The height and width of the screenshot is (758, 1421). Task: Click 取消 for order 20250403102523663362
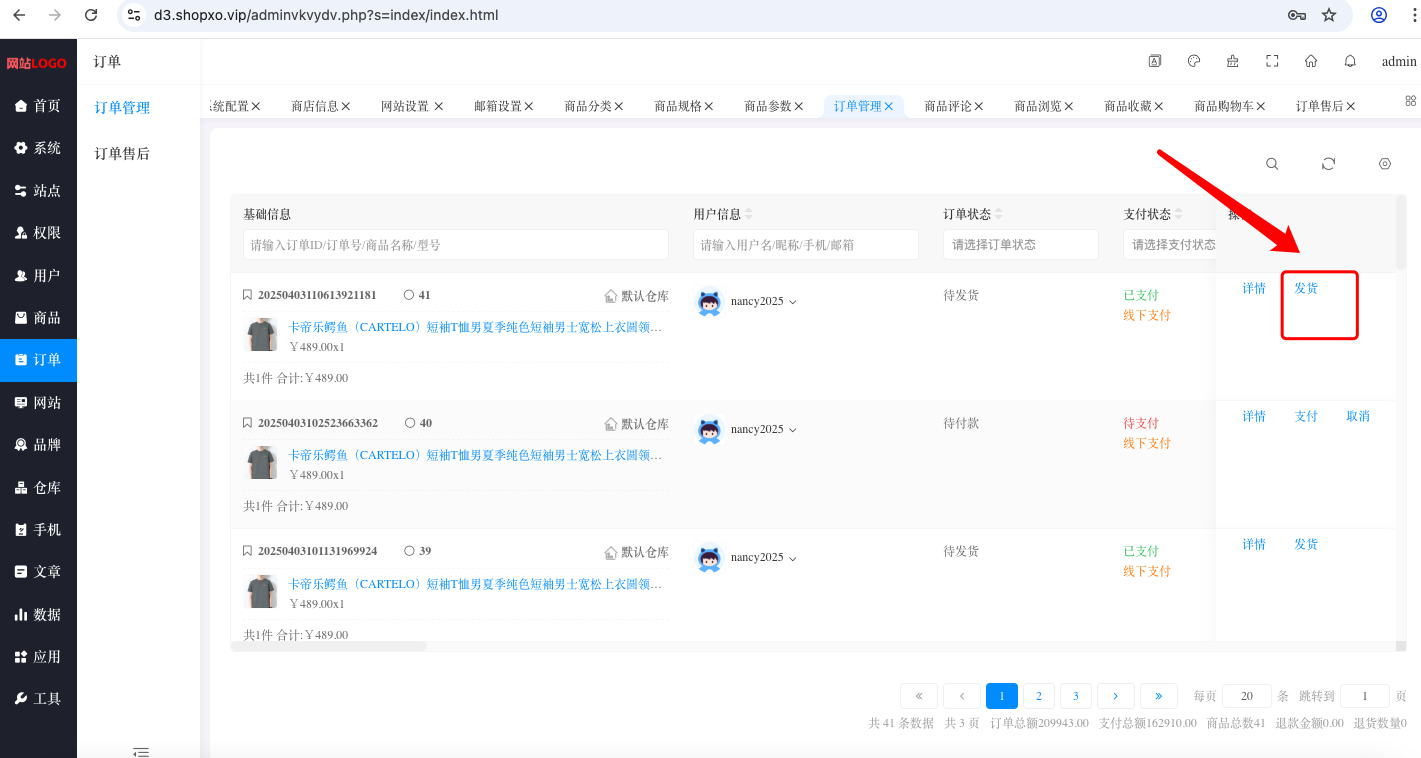tap(1358, 416)
